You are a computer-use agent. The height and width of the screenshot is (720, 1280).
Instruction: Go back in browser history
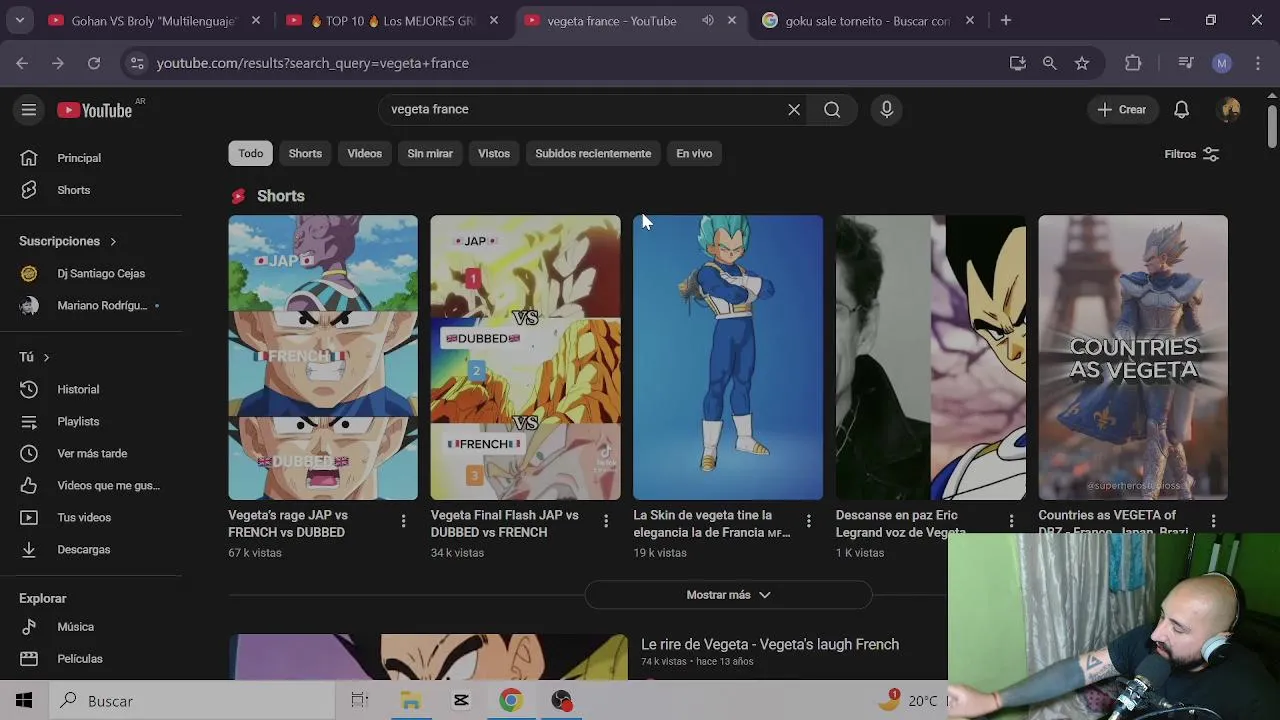[x=22, y=63]
